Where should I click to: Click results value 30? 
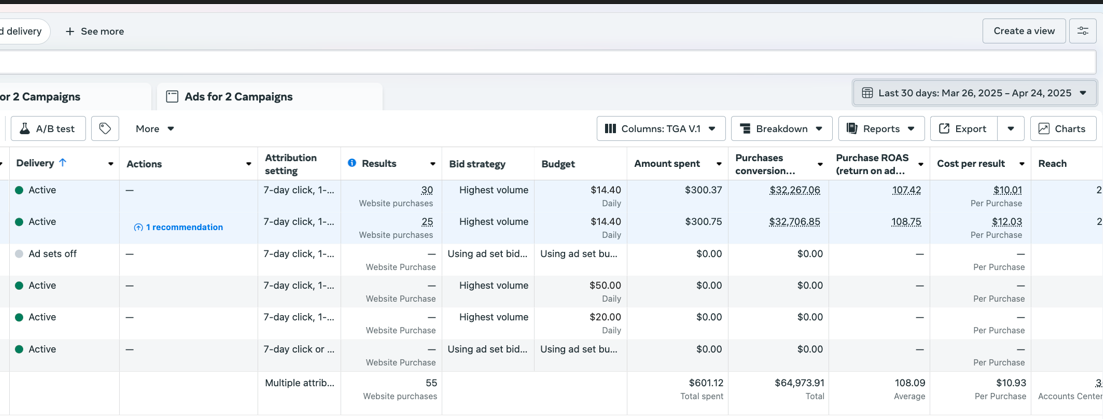pyautogui.click(x=427, y=190)
